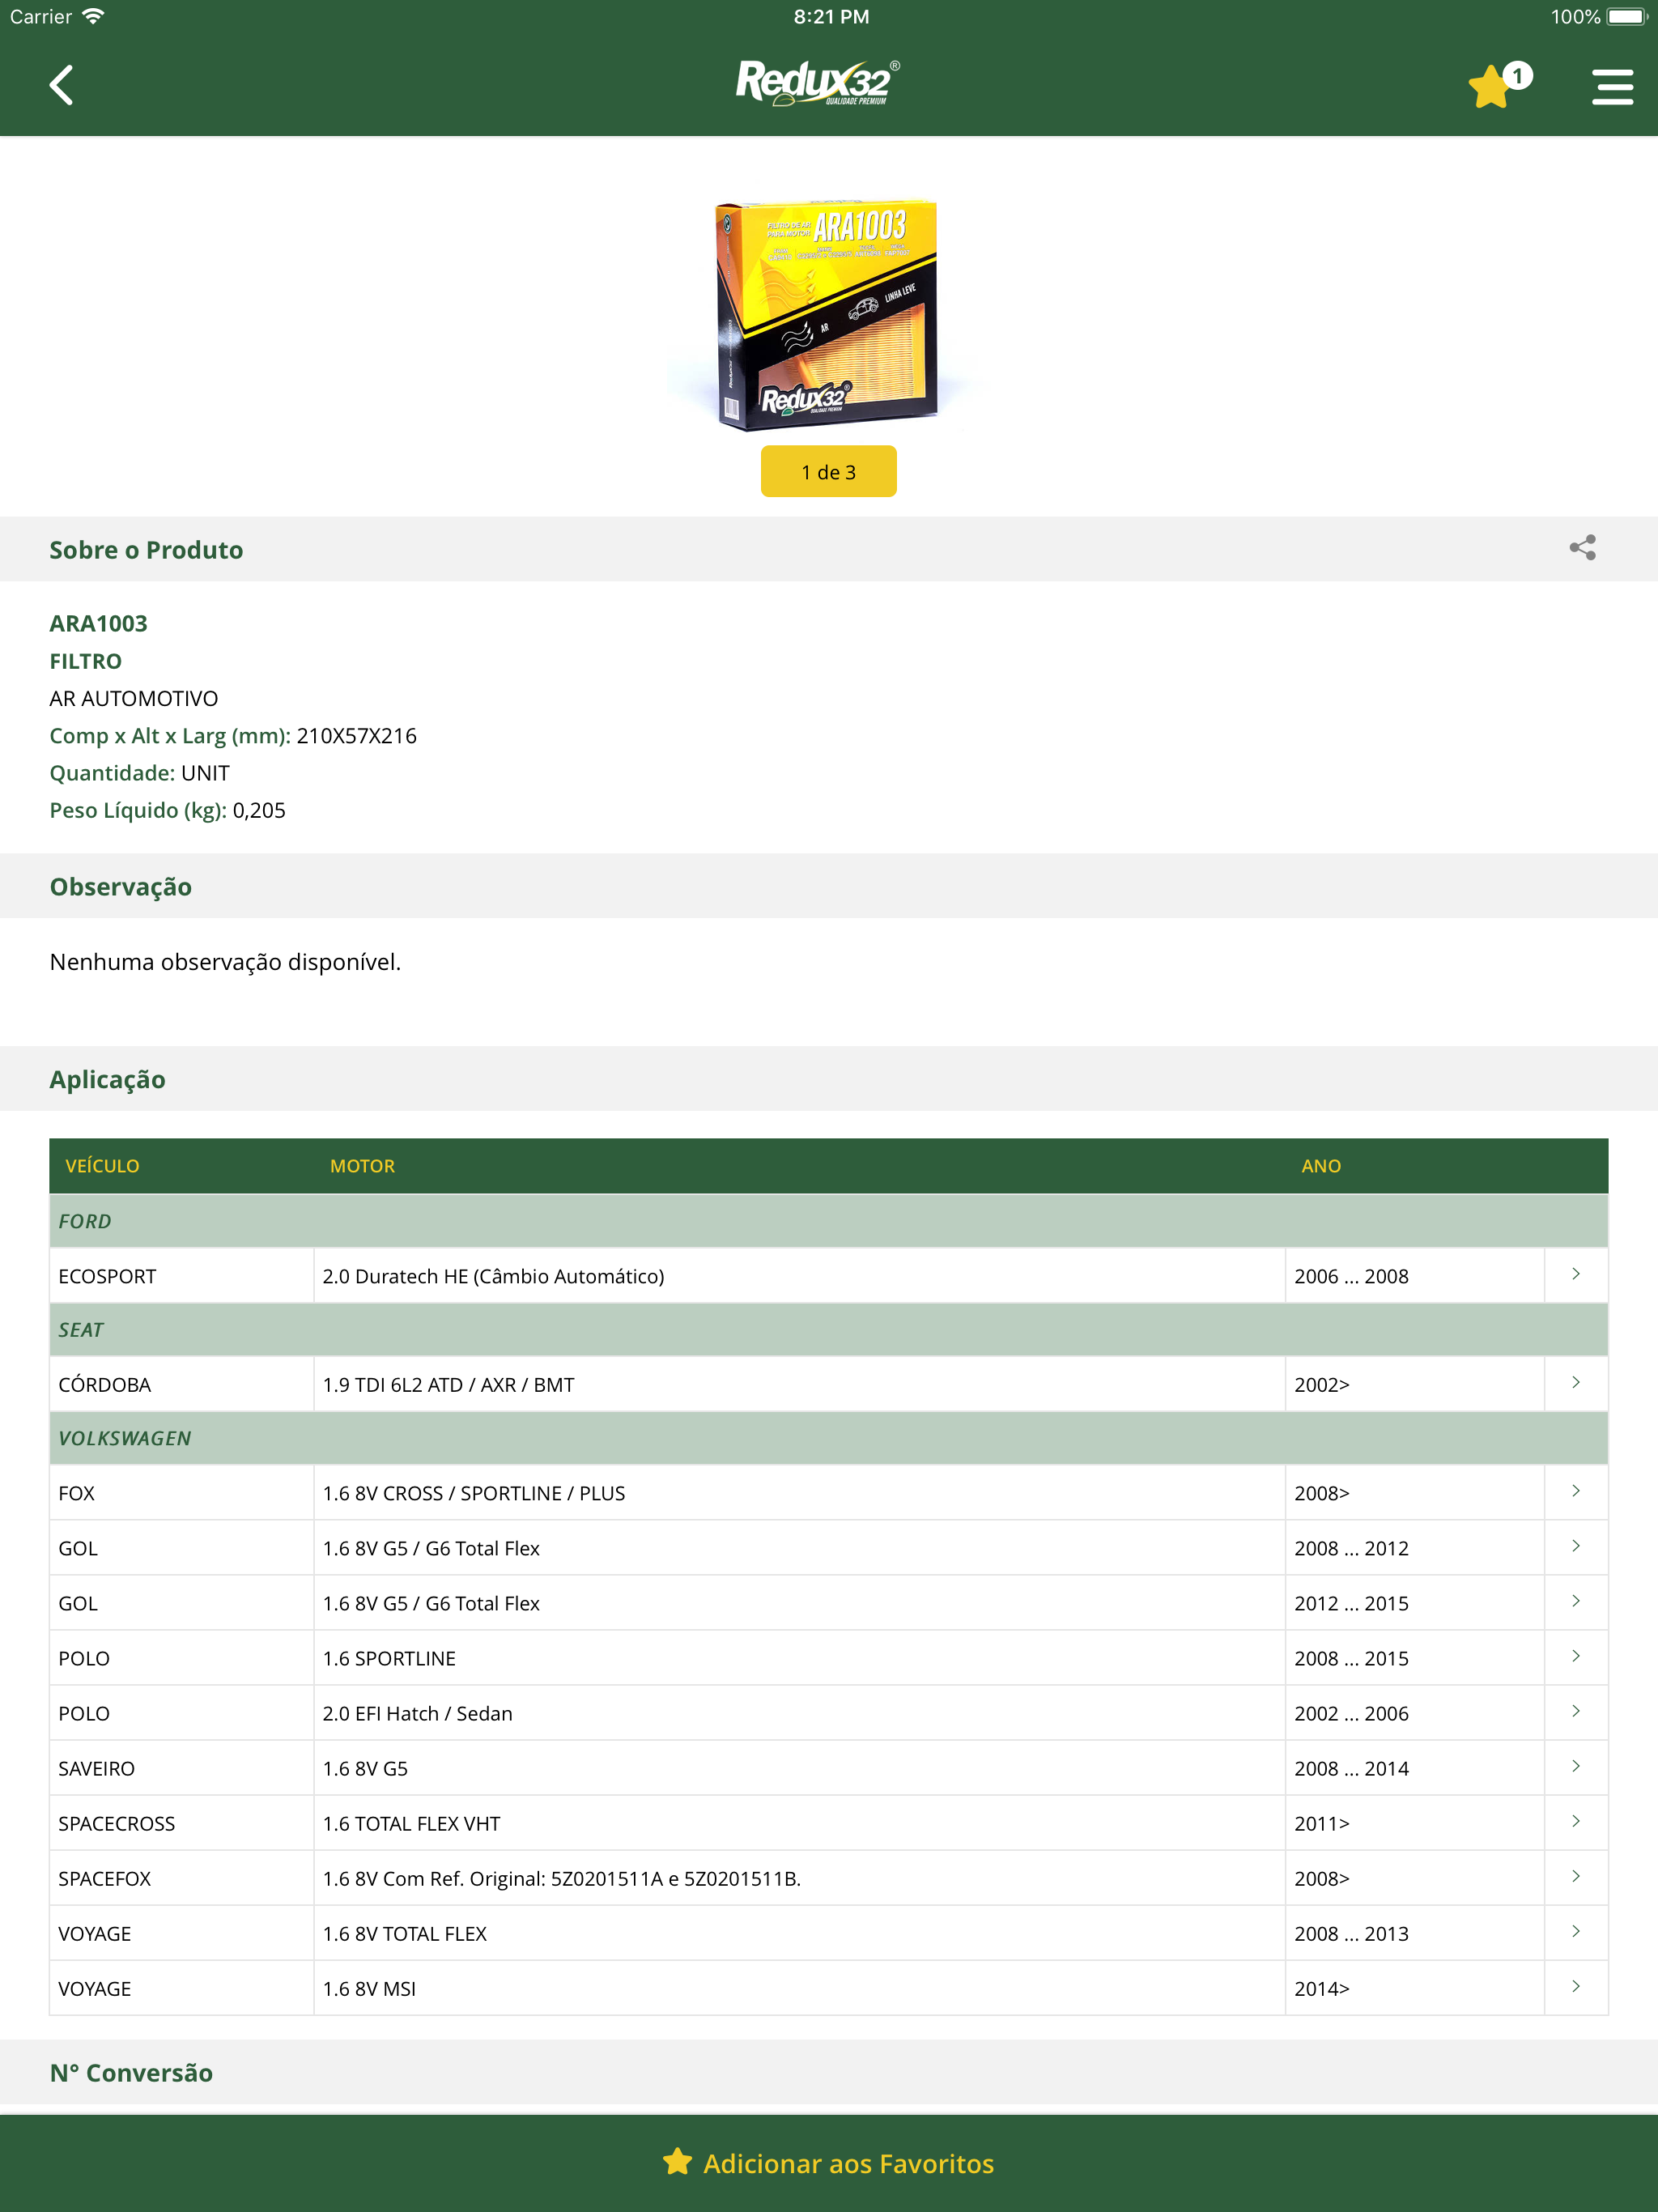Add product with Adicionar aos Favoritos

click(828, 2163)
